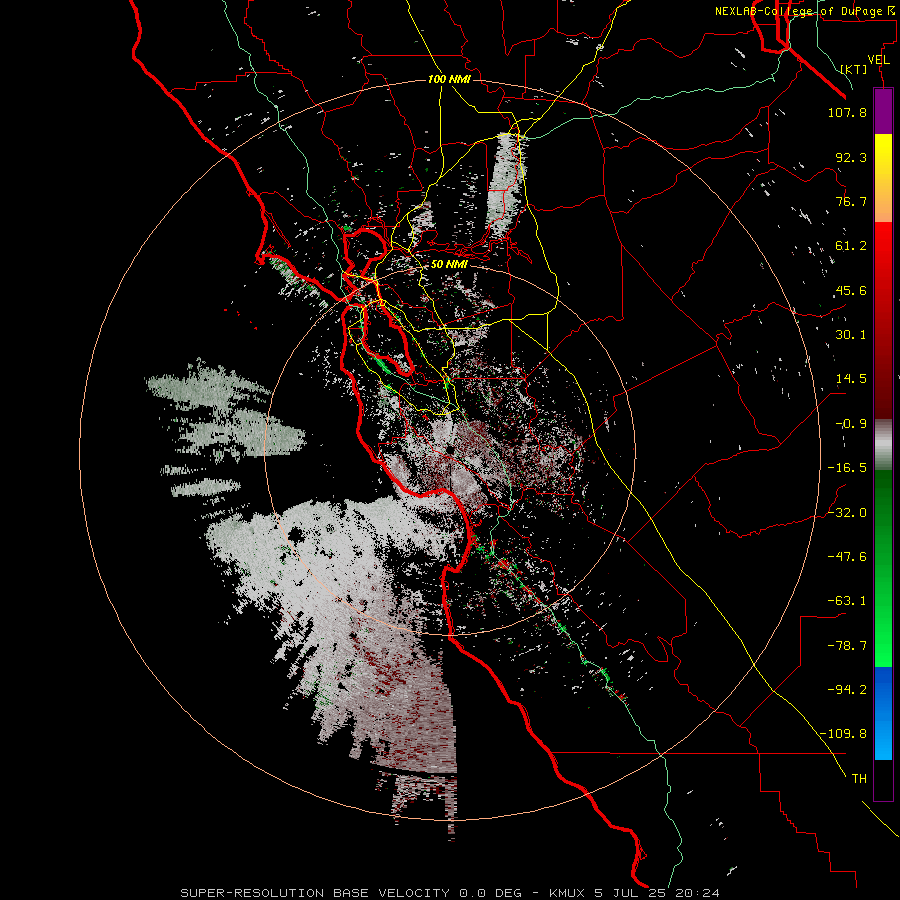Click the -78.7 velocity scale value
Screen dimensions: 900x900
pyautogui.click(x=847, y=645)
